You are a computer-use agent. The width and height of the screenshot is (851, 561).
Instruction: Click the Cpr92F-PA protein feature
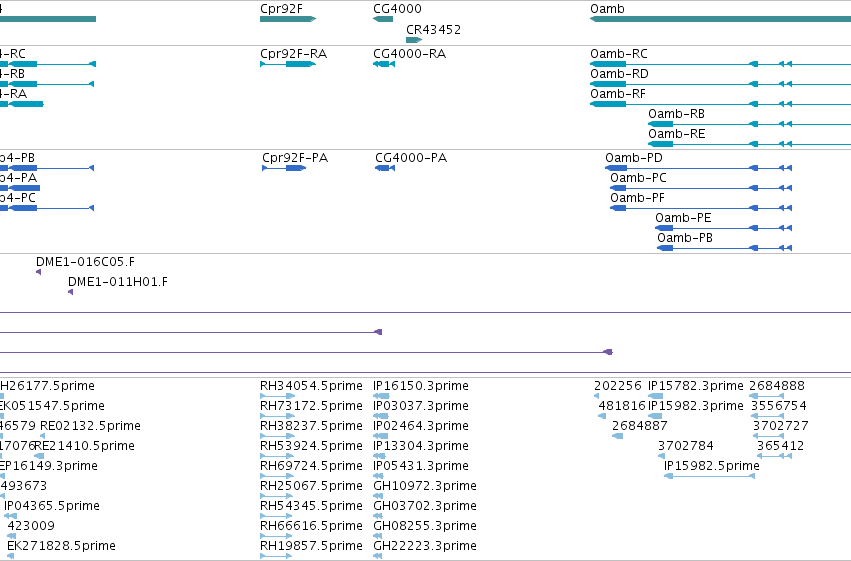(284, 168)
